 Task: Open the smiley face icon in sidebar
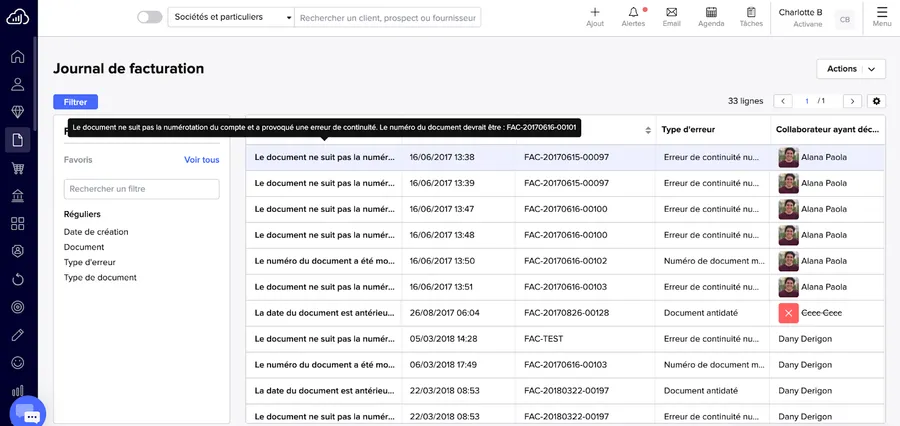click(18, 363)
